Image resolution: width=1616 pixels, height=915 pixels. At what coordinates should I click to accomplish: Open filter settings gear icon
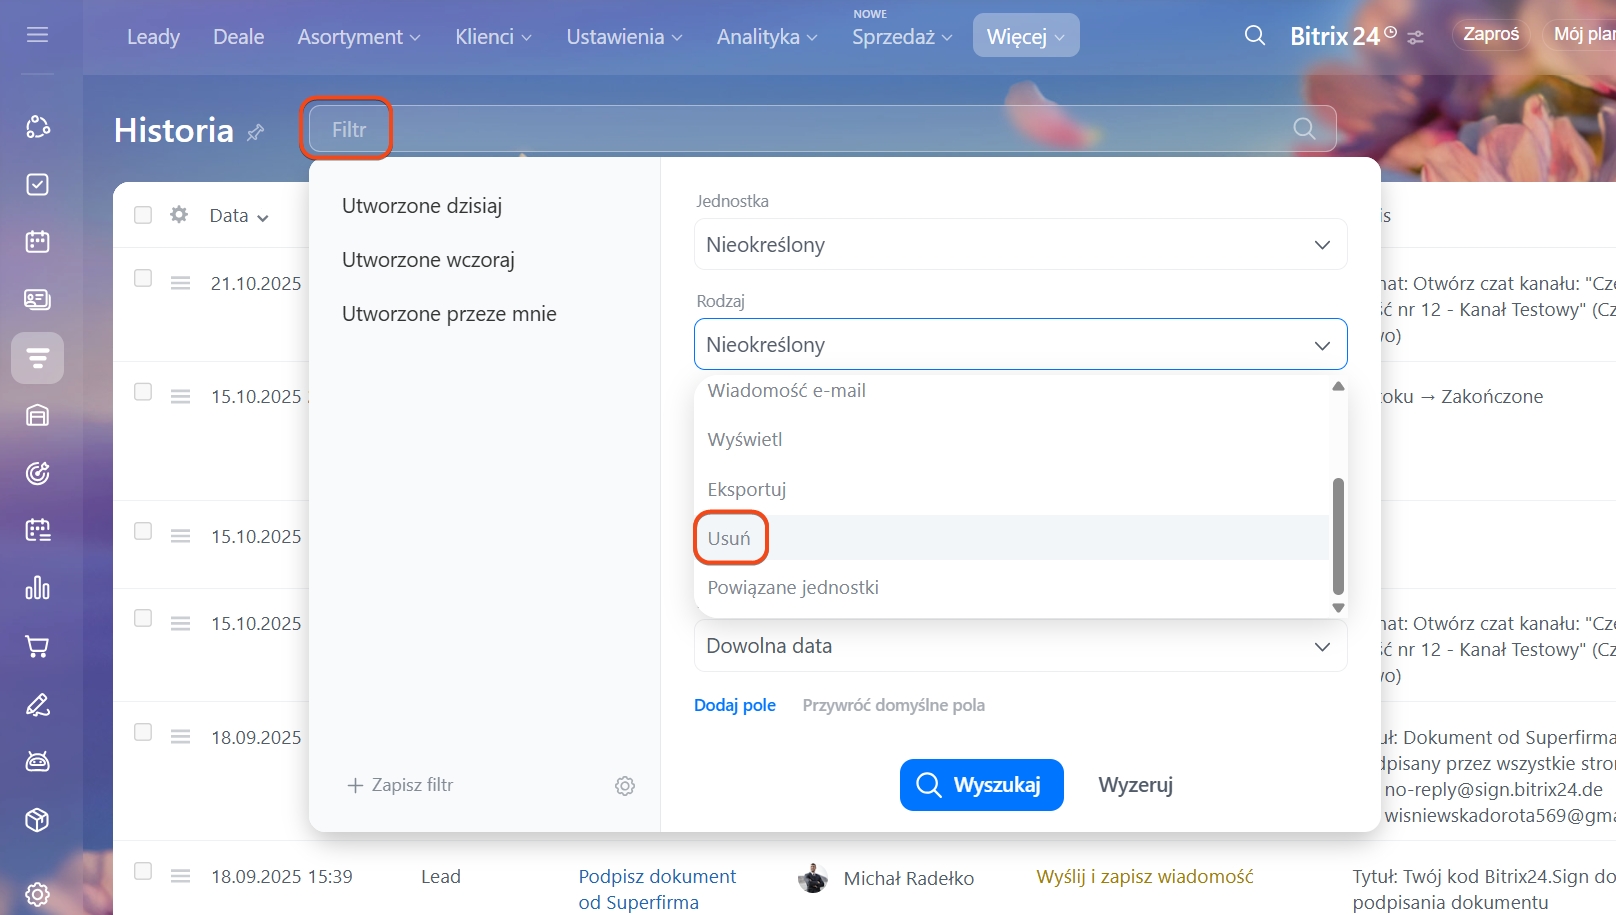[625, 786]
